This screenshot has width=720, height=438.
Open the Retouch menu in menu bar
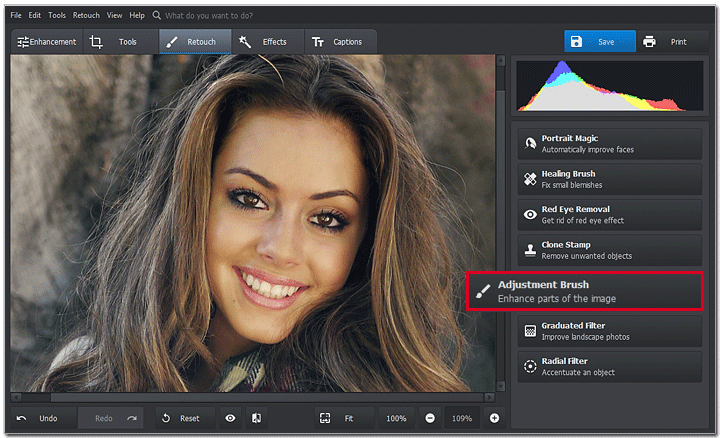coord(86,15)
